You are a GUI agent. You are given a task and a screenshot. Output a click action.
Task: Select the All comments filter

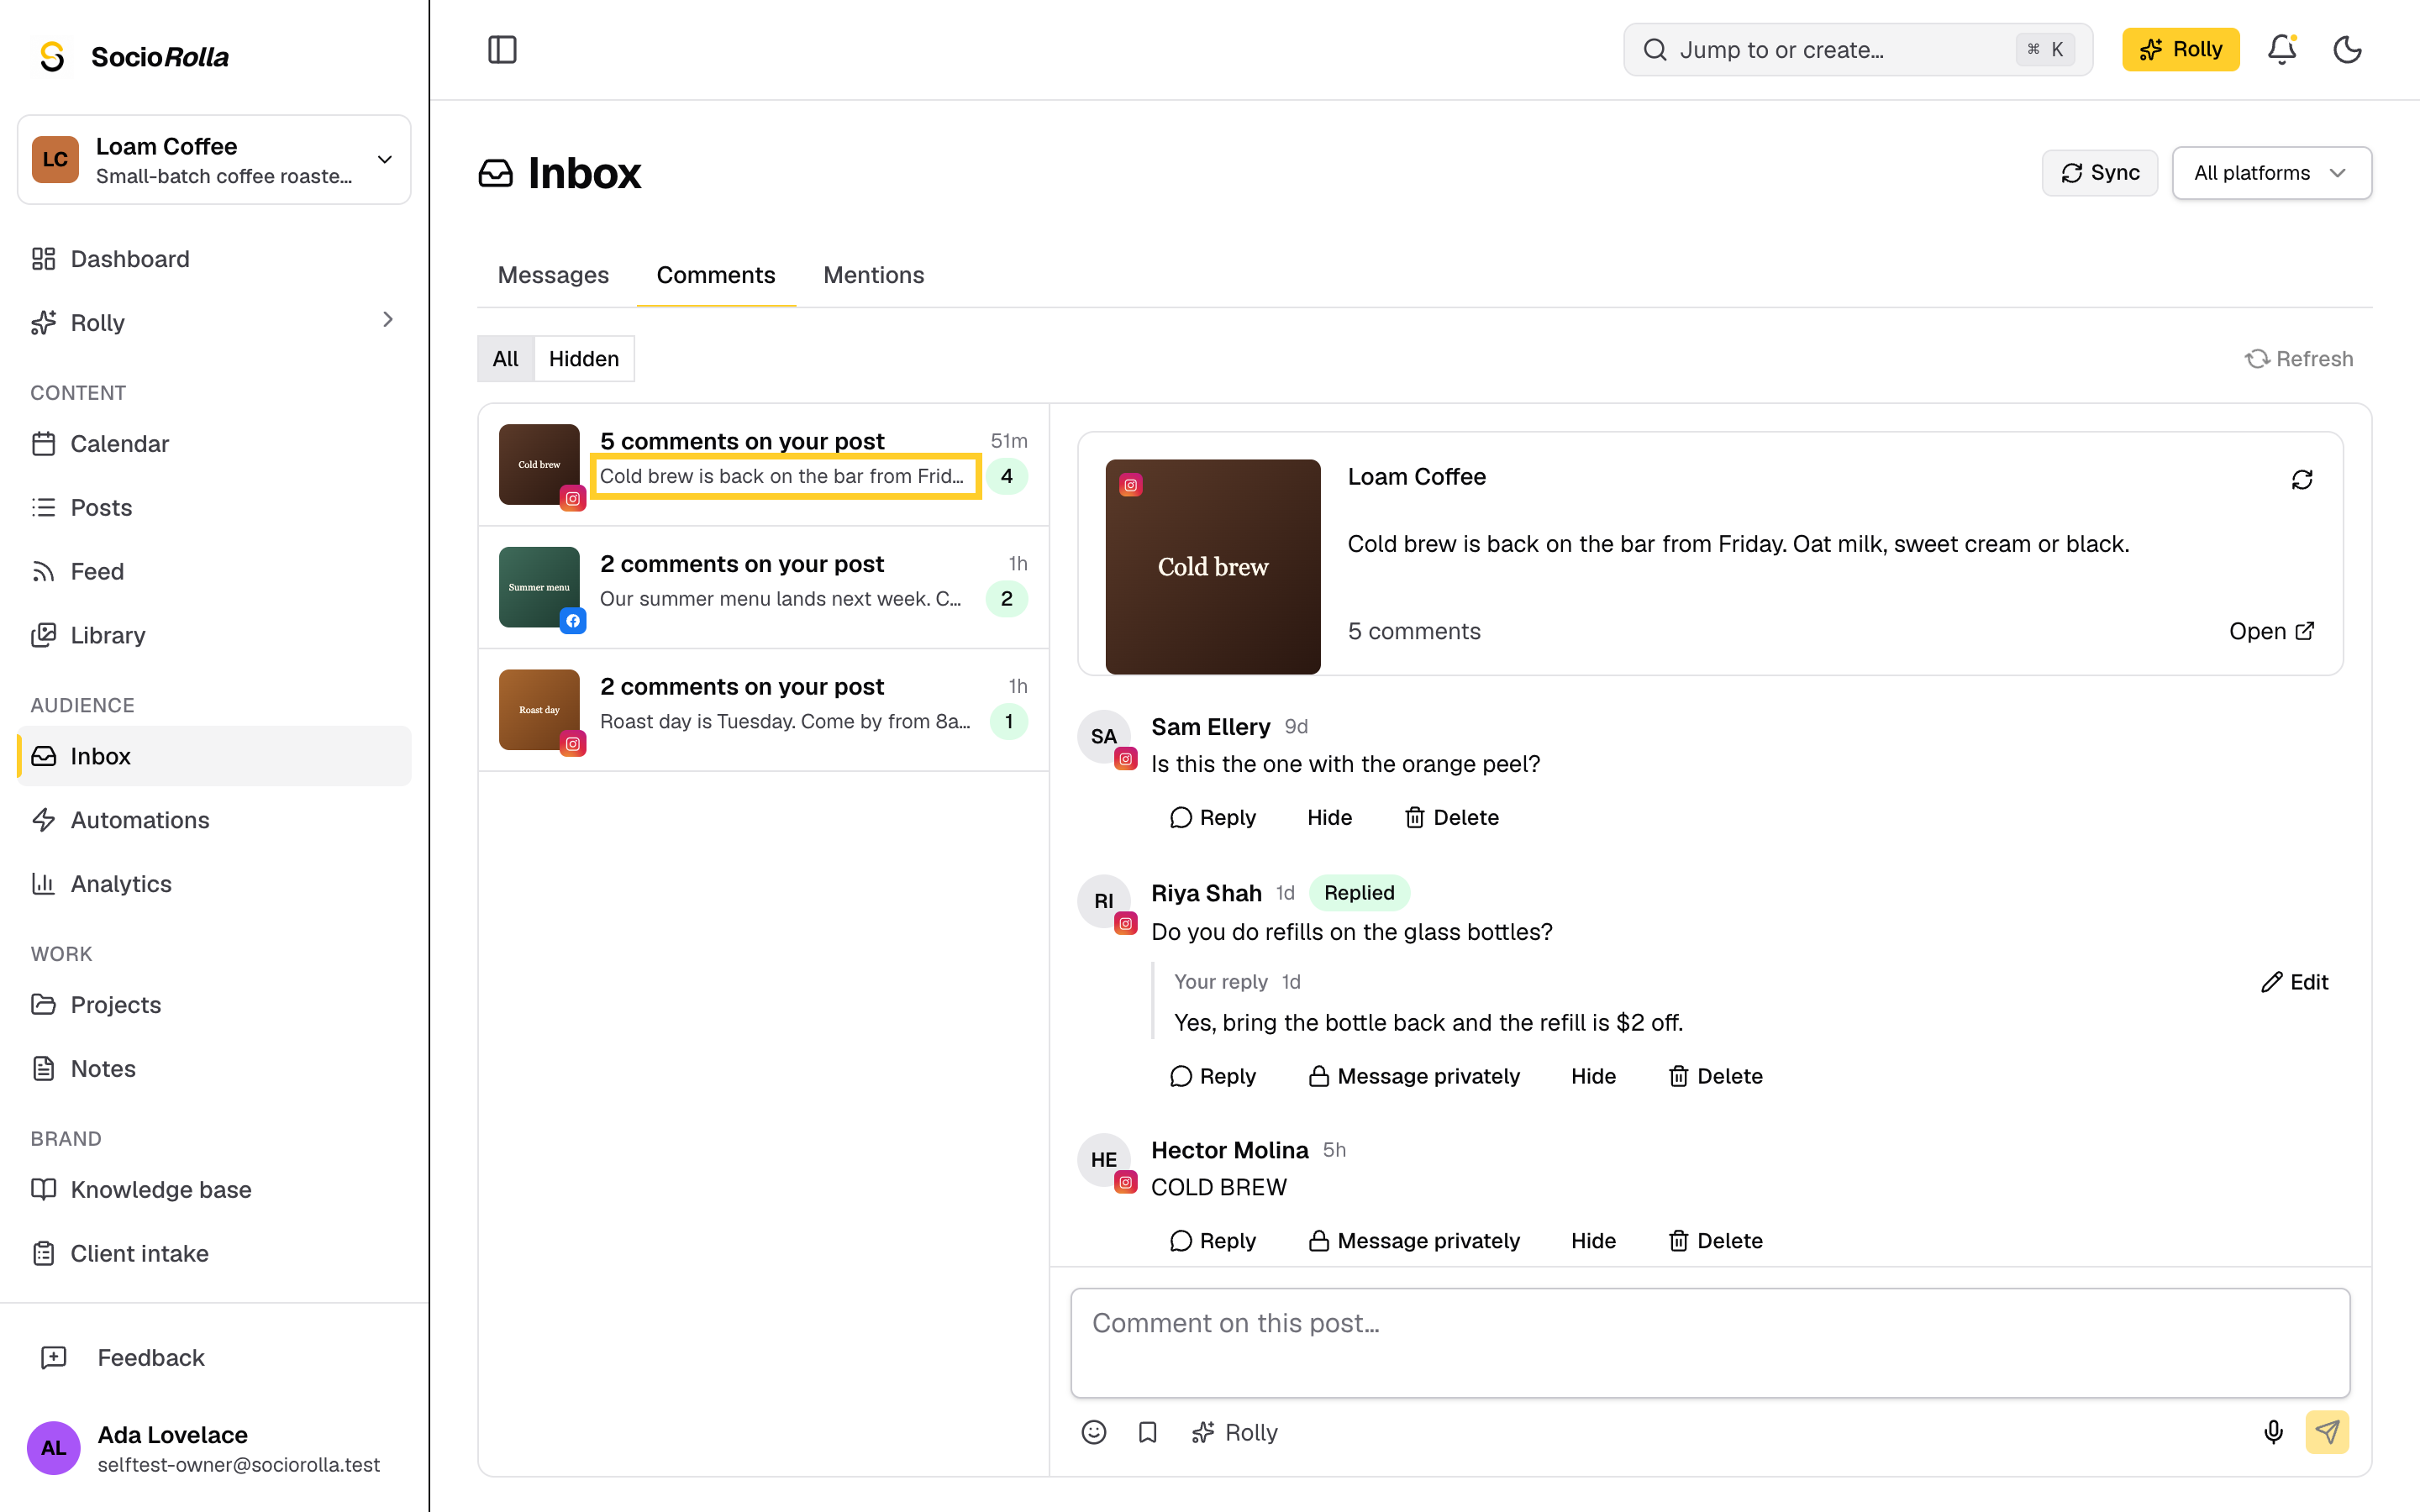coord(505,358)
